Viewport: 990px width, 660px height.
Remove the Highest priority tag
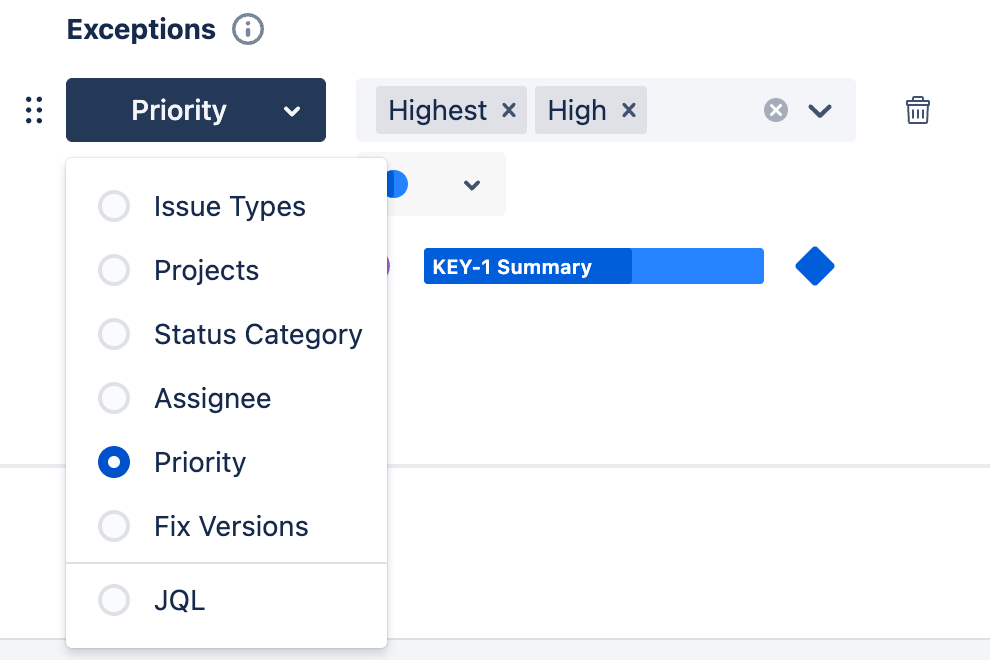coord(509,110)
